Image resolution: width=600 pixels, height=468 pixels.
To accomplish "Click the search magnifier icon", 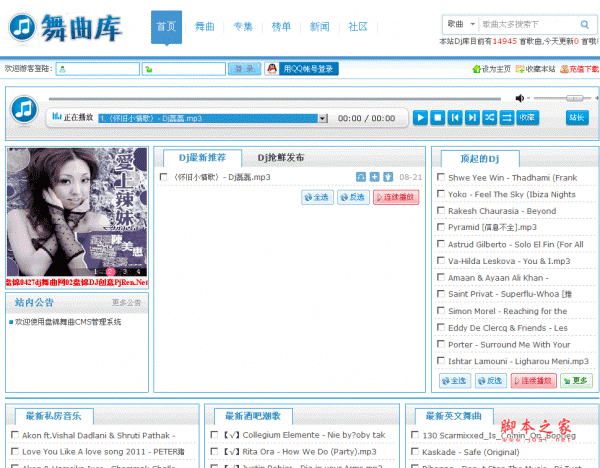I will pos(584,24).
